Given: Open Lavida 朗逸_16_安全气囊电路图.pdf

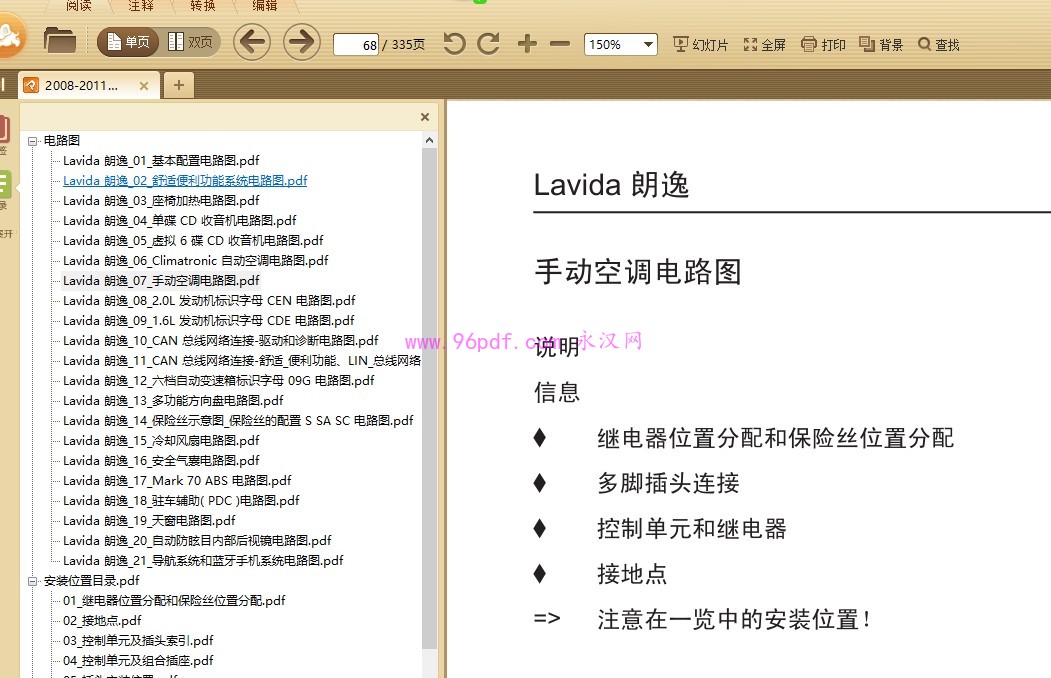Looking at the screenshot, I should point(161,461).
